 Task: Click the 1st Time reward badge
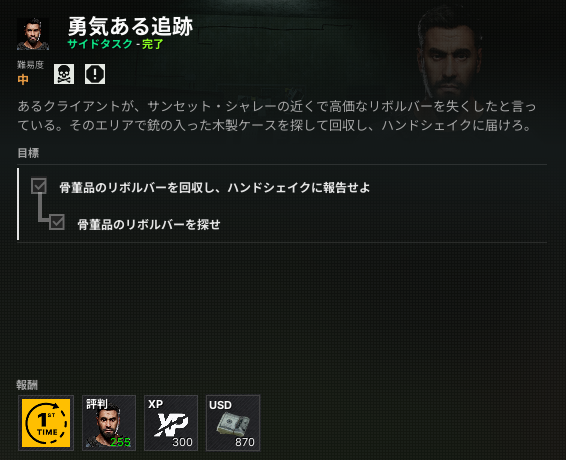tap(46, 423)
